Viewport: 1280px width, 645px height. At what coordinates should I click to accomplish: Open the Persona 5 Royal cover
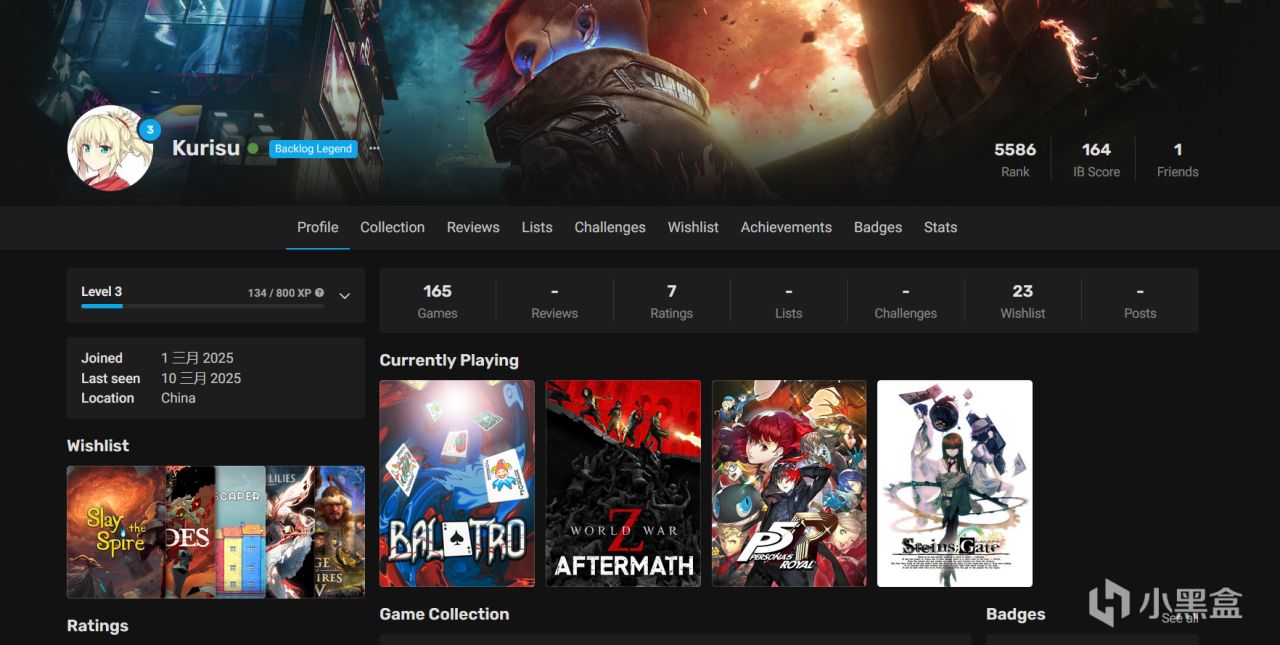[x=789, y=483]
